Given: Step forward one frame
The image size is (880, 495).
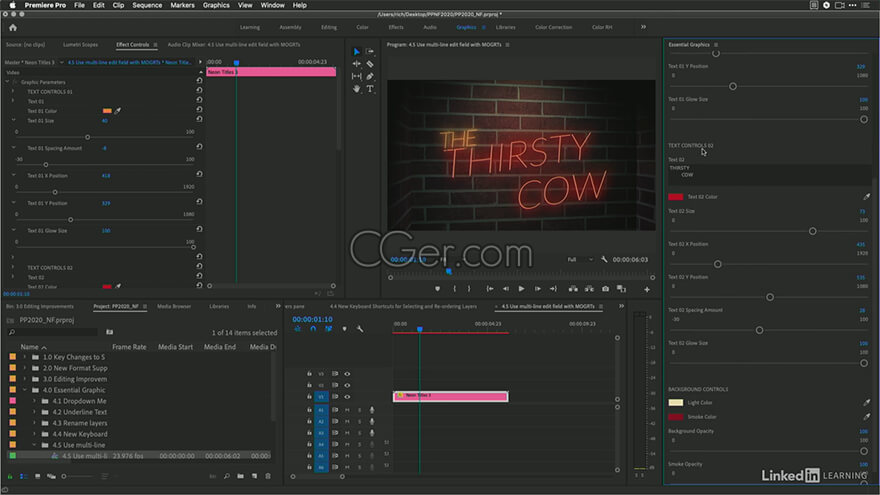Looking at the screenshot, I should (x=538, y=289).
